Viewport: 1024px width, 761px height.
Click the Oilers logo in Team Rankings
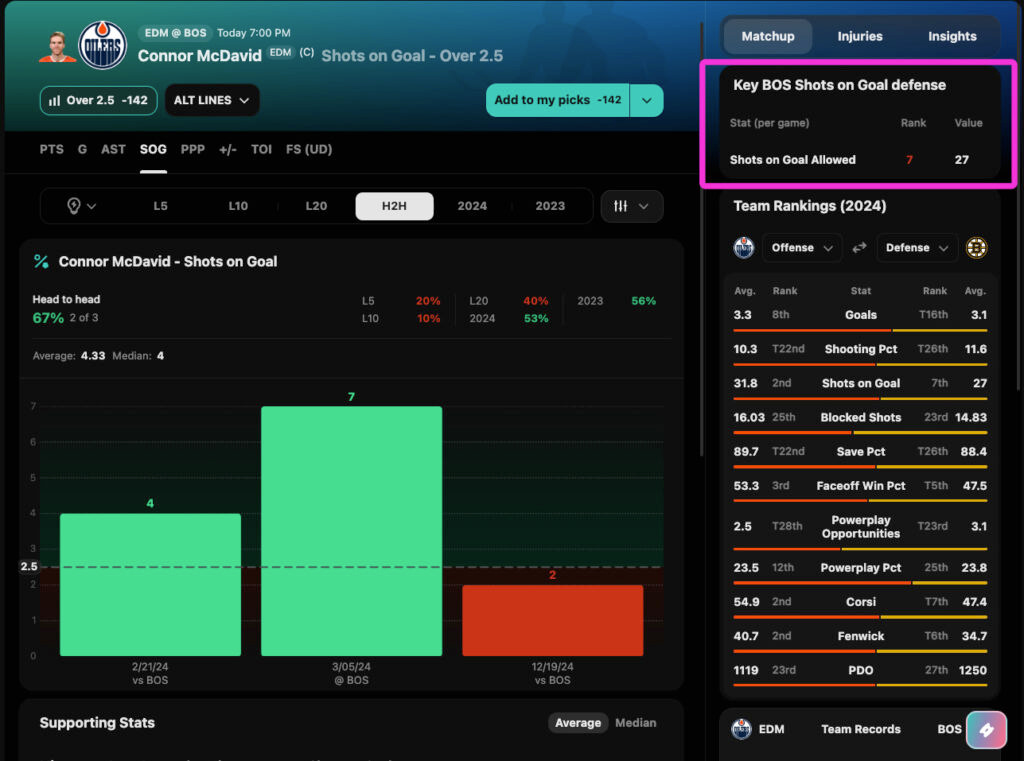tap(743, 248)
